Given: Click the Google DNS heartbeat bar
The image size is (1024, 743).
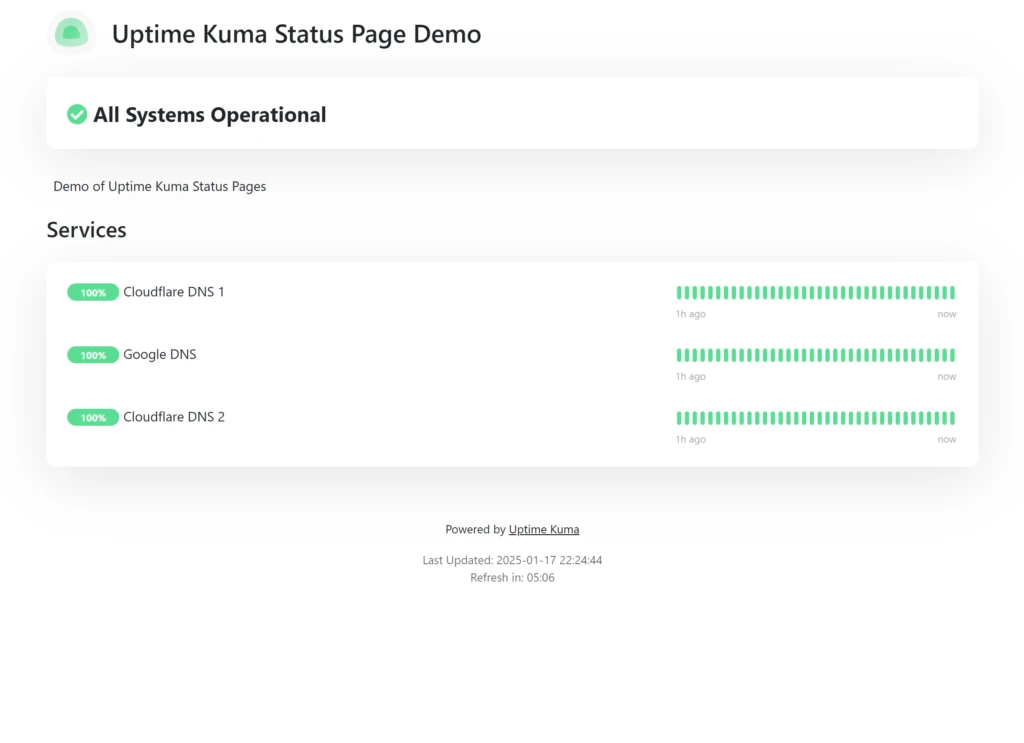Looking at the screenshot, I should pos(816,355).
